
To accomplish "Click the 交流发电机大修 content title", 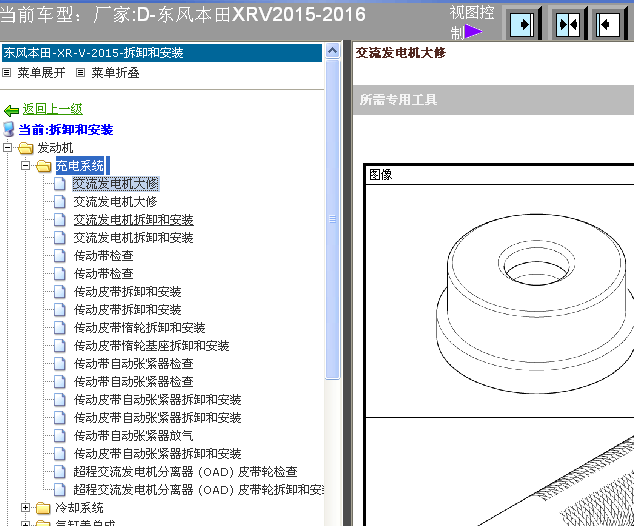I will coord(400,53).
